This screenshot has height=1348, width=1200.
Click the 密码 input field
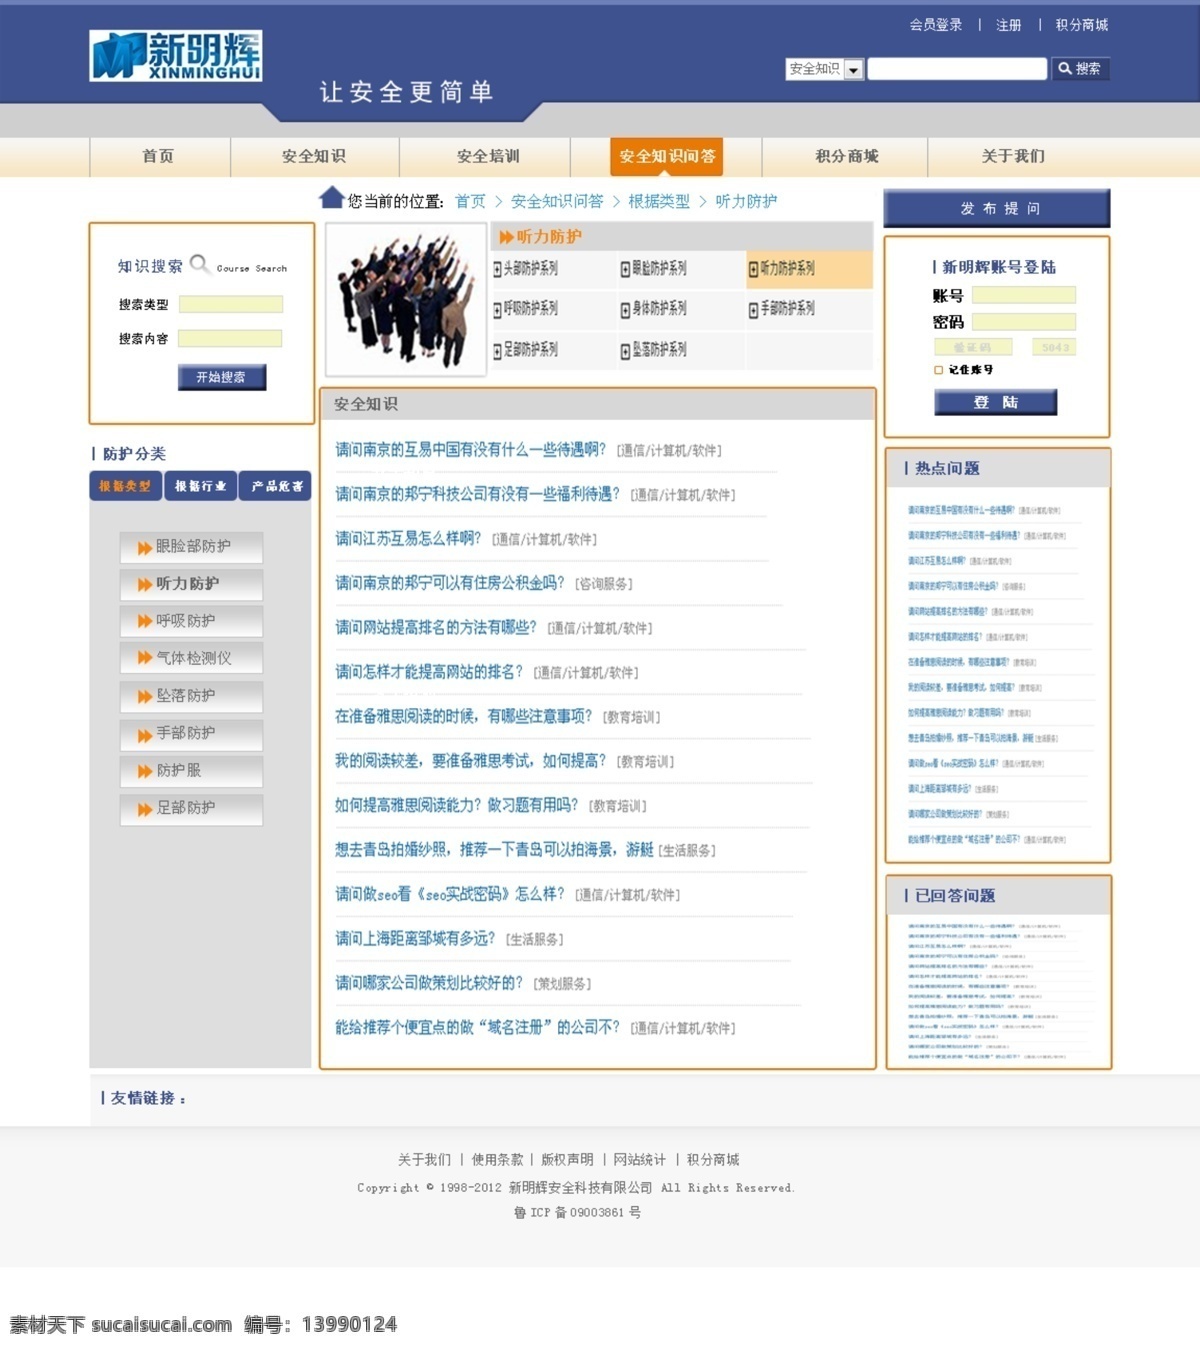click(1024, 322)
